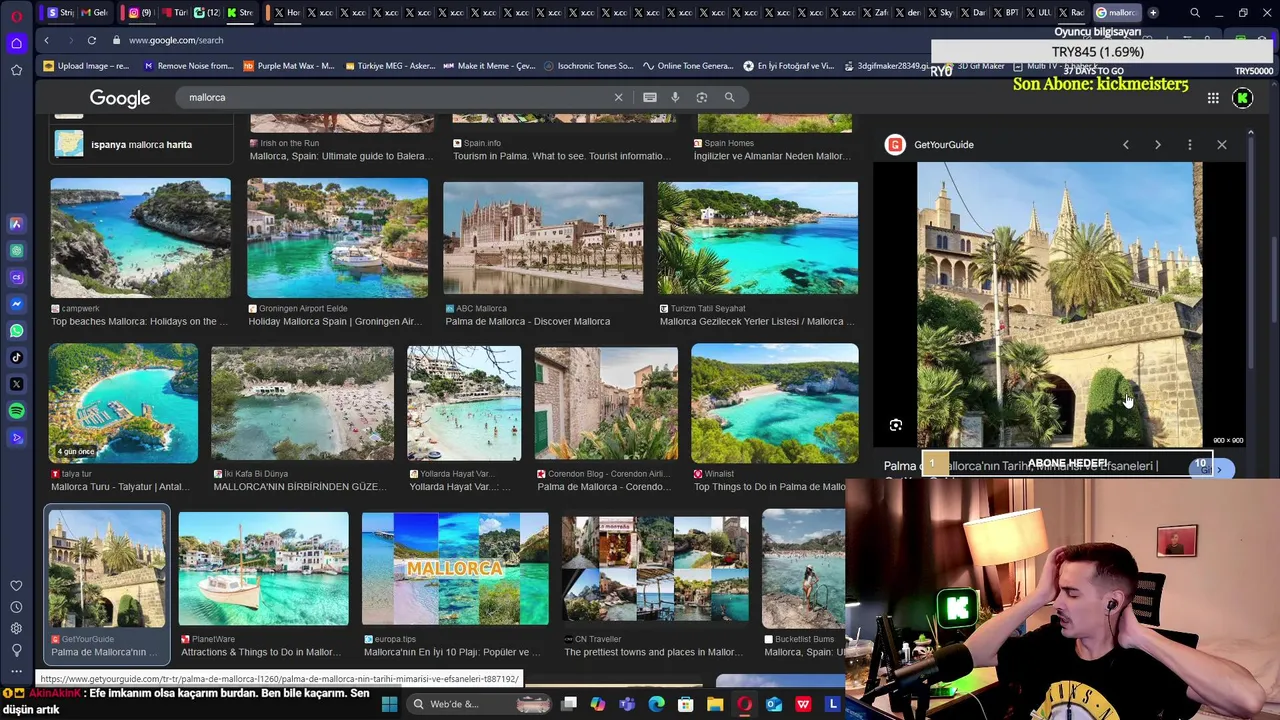The height and width of the screenshot is (720, 1280).
Task: Go back to previous page
Action: [46, 40]
